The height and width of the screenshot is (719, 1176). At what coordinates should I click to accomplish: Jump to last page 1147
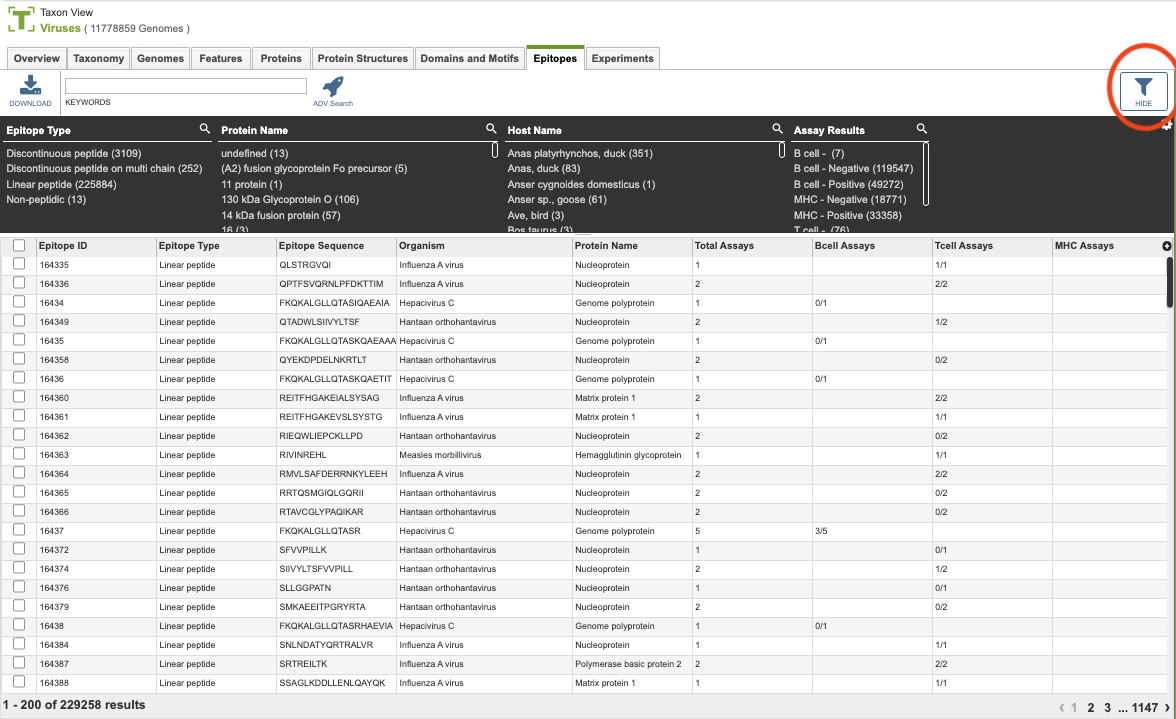coord(1145,708)
